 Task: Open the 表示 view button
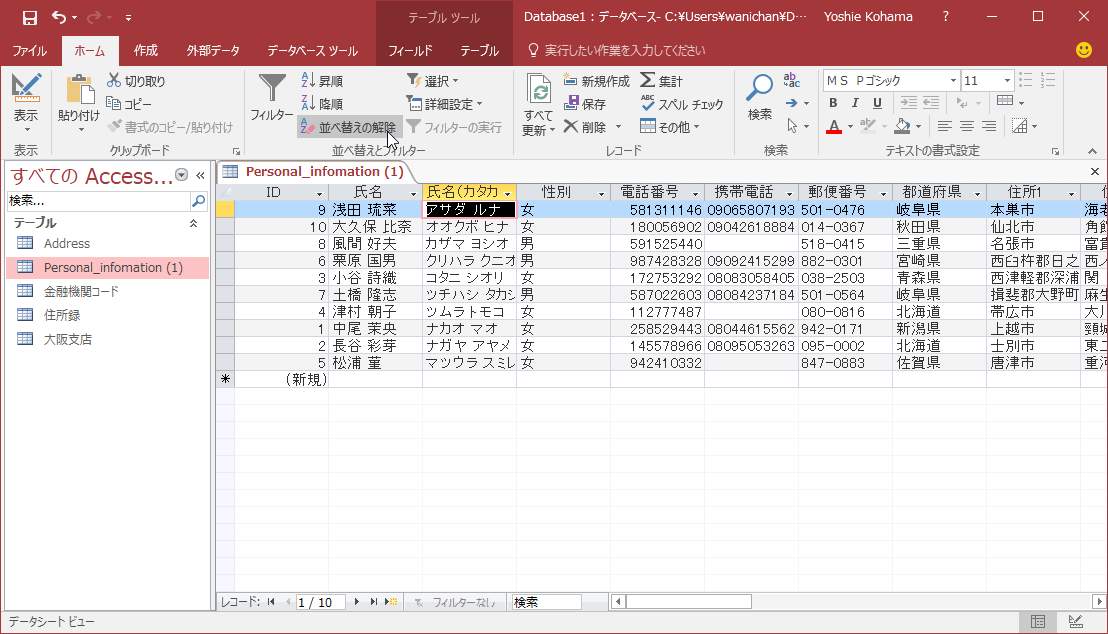click(x=26, y=103)
